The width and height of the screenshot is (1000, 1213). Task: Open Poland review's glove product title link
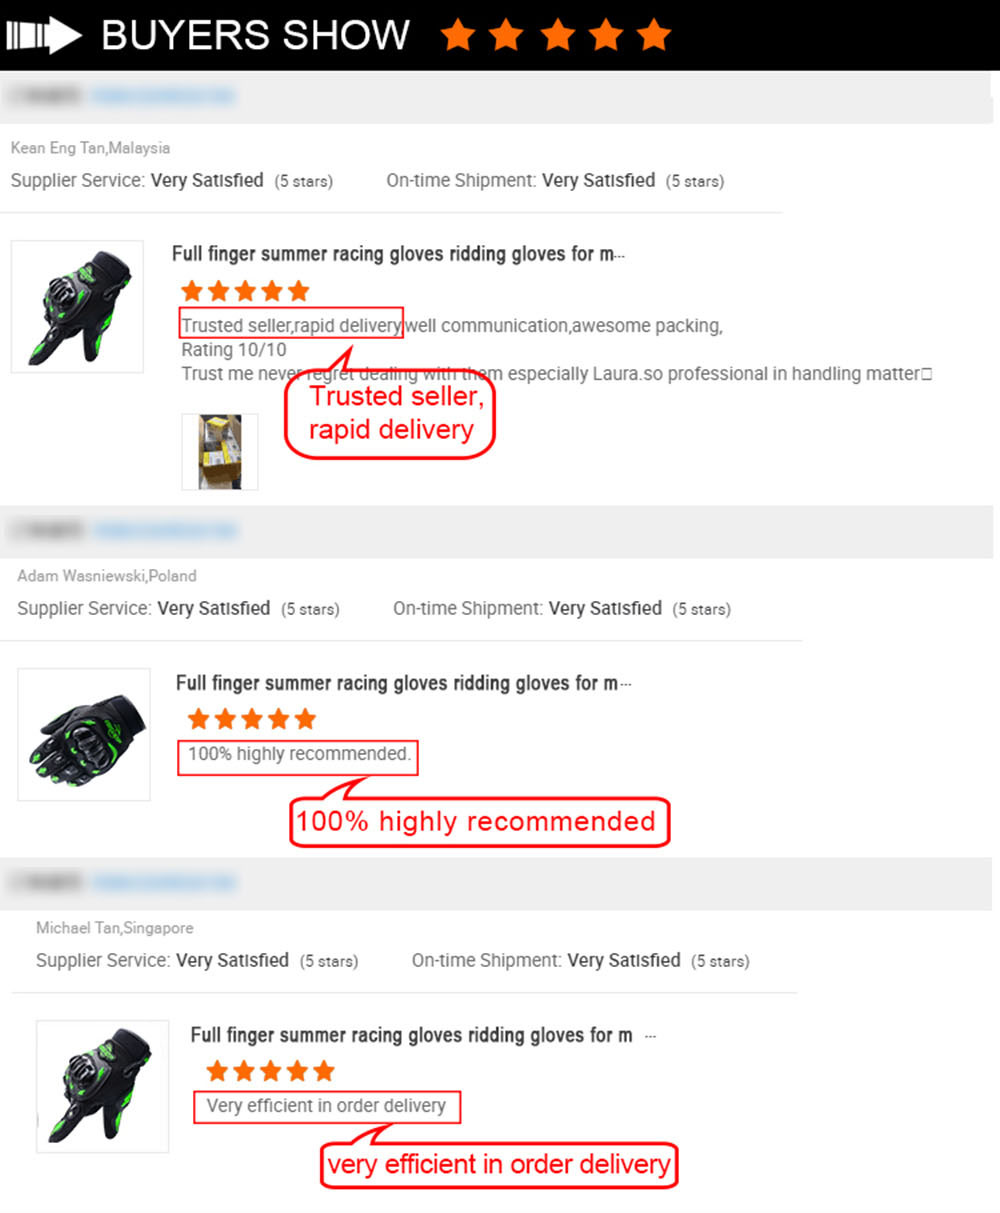(403, 684)
